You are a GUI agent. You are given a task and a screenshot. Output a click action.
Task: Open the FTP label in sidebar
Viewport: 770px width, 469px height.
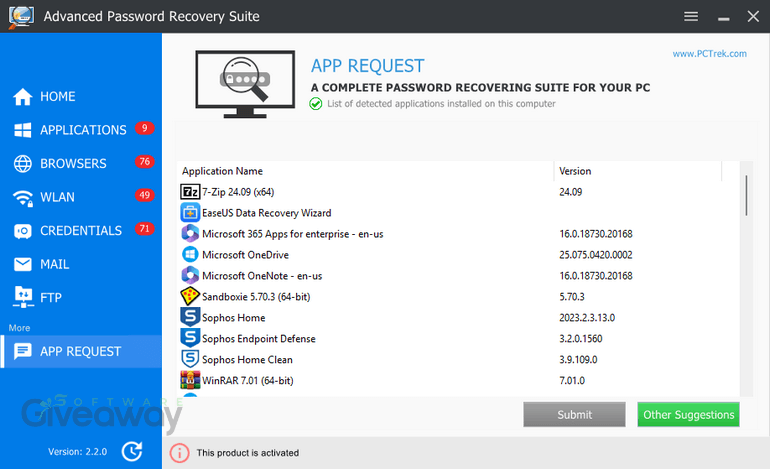(51, 298)
